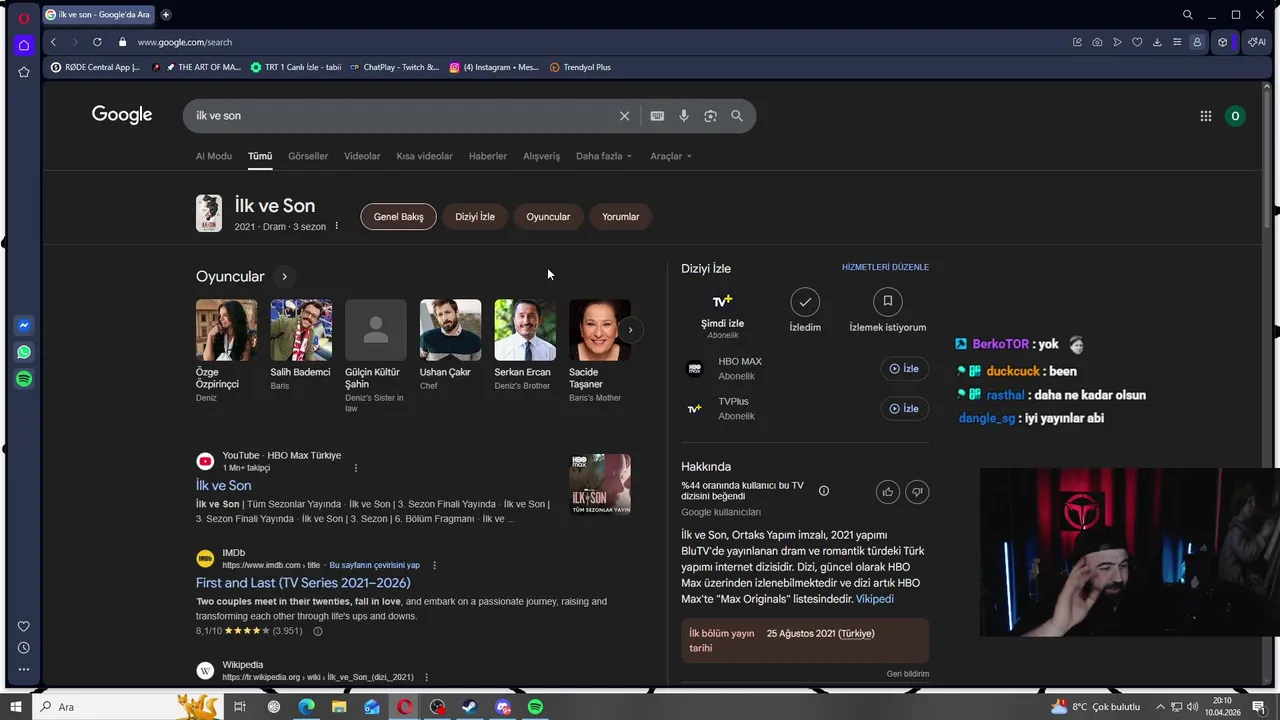1280x720 pixels.
Task: Open the İlk ve Son YouTube thumbnail
Action: pyautogui.click(x=600, y=485)
